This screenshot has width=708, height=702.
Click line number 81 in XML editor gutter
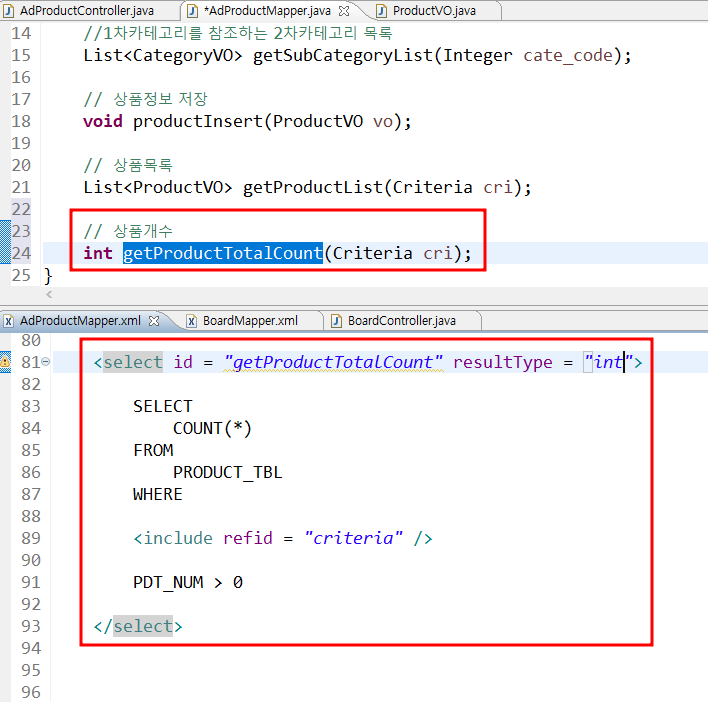point(31,362)
